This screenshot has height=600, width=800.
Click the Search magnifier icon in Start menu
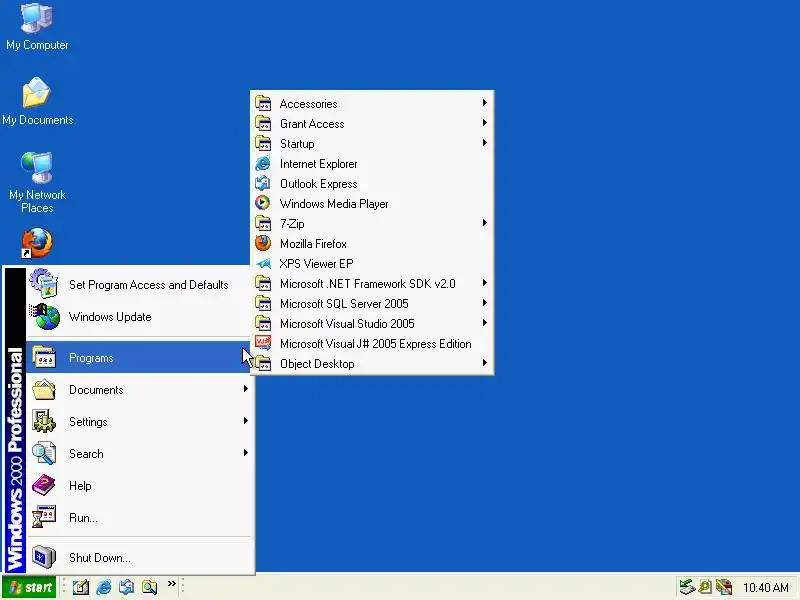pos(44,453)
